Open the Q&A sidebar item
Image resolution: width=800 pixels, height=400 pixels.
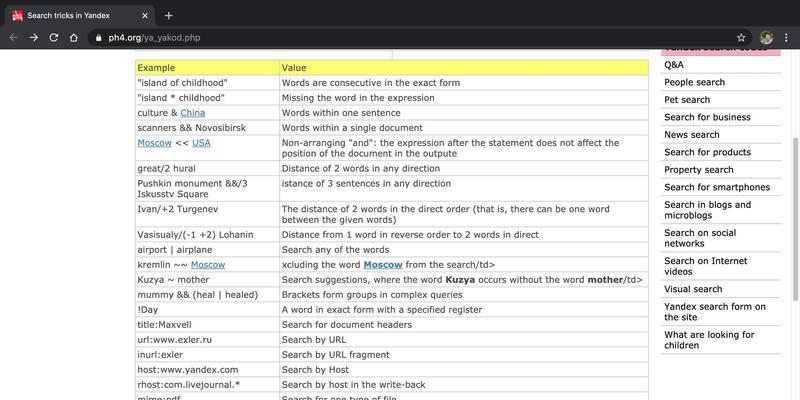[674, 65]
